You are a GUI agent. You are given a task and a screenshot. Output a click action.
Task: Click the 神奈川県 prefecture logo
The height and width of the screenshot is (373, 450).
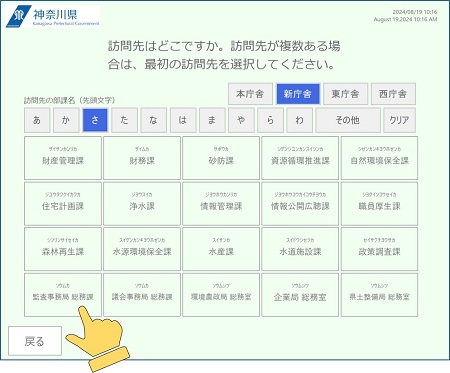[53, 16]
